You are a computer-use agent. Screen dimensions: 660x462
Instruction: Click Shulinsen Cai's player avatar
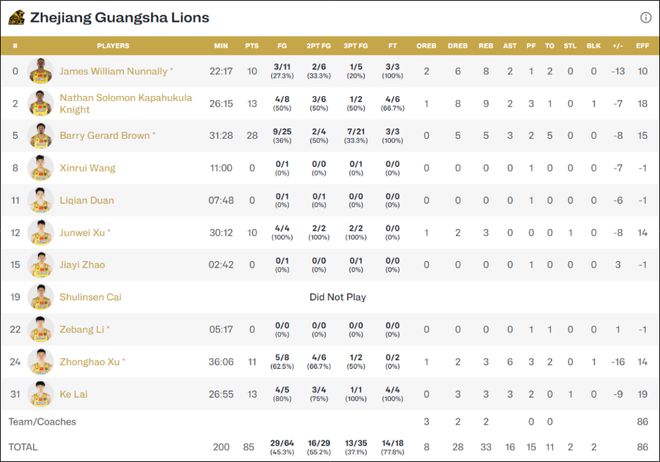coord(41,297)
